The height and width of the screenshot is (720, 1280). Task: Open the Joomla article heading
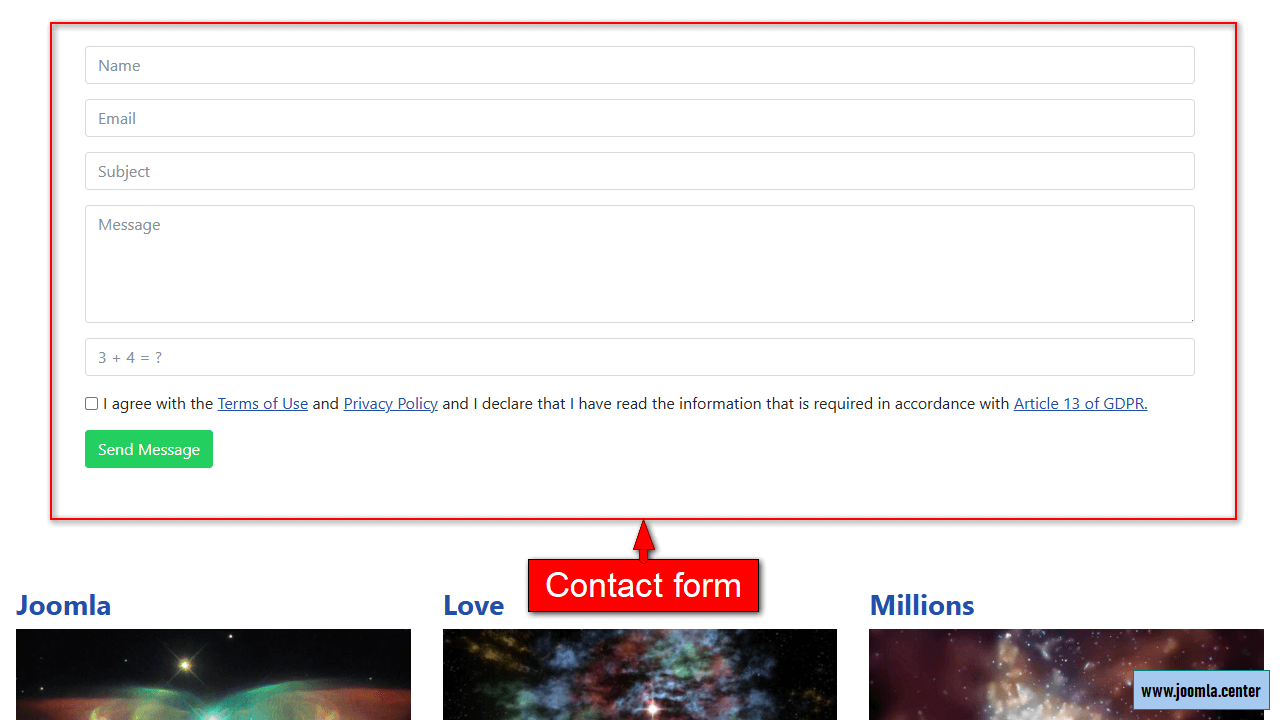(x=63, y=605)
